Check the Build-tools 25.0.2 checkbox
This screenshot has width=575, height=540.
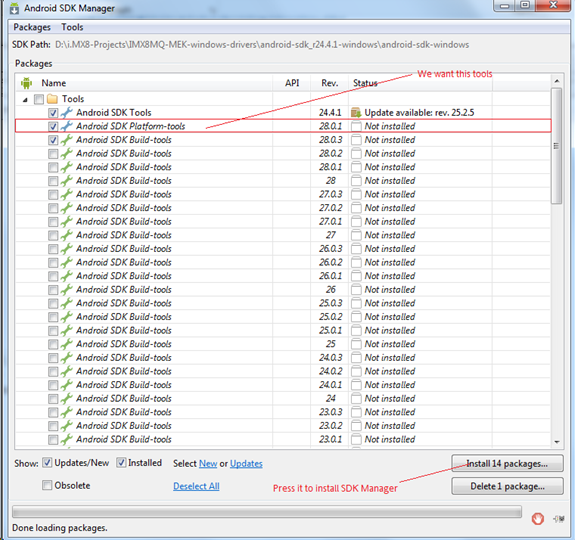53,317
